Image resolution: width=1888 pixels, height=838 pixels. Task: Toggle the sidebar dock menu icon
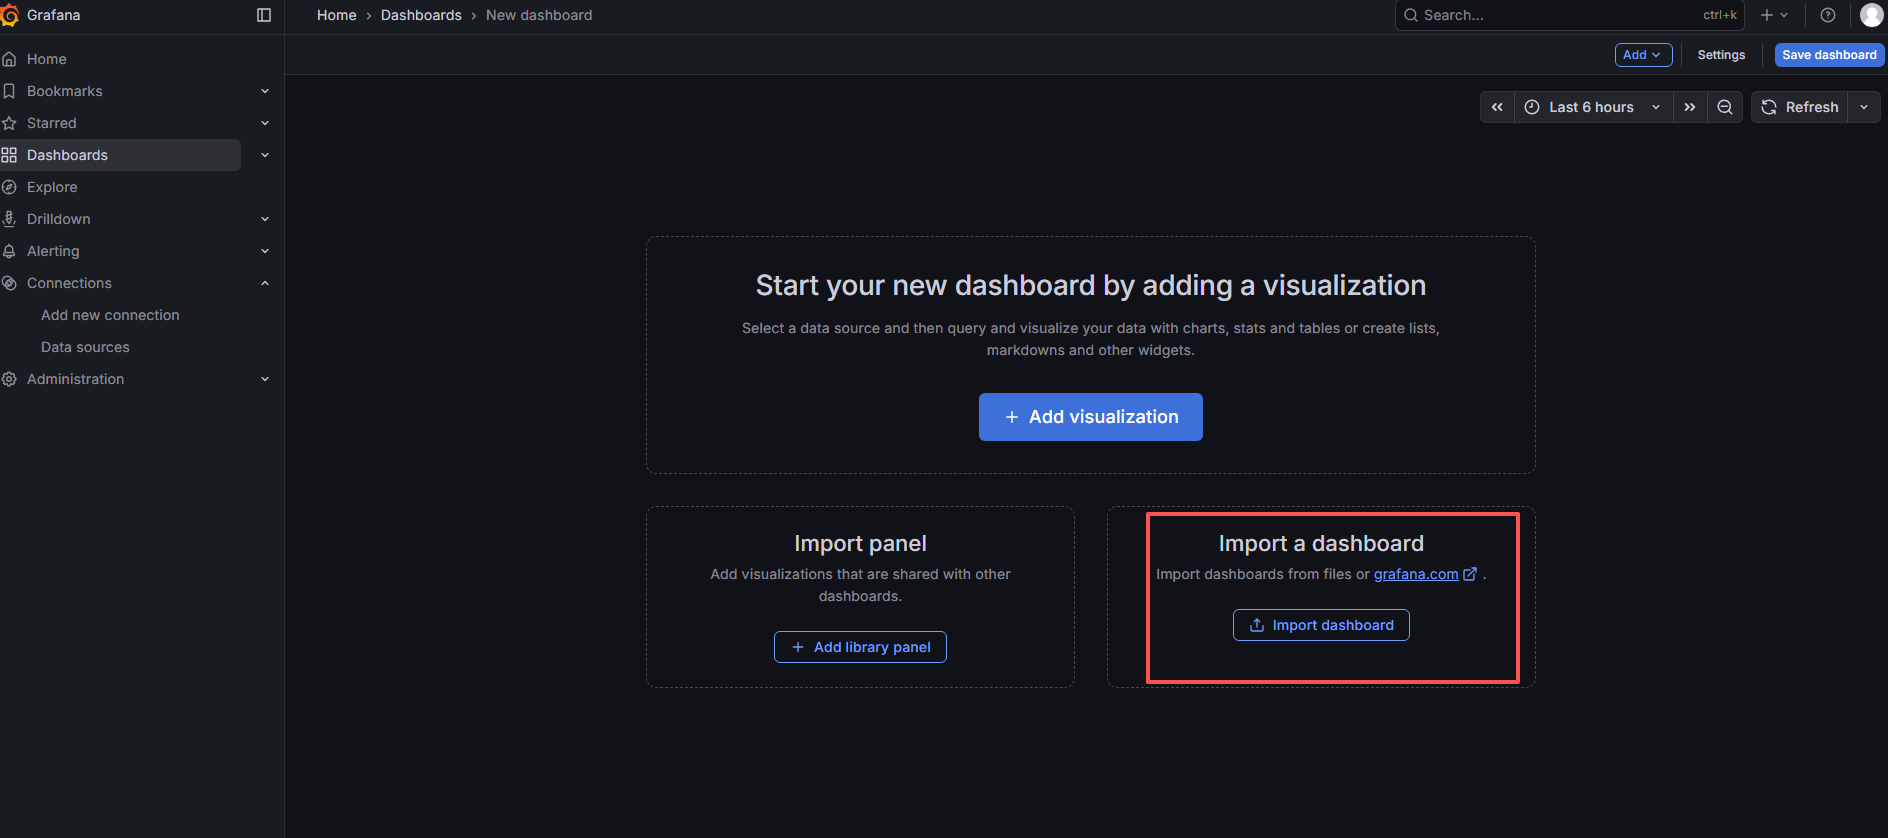pos(264,15)
